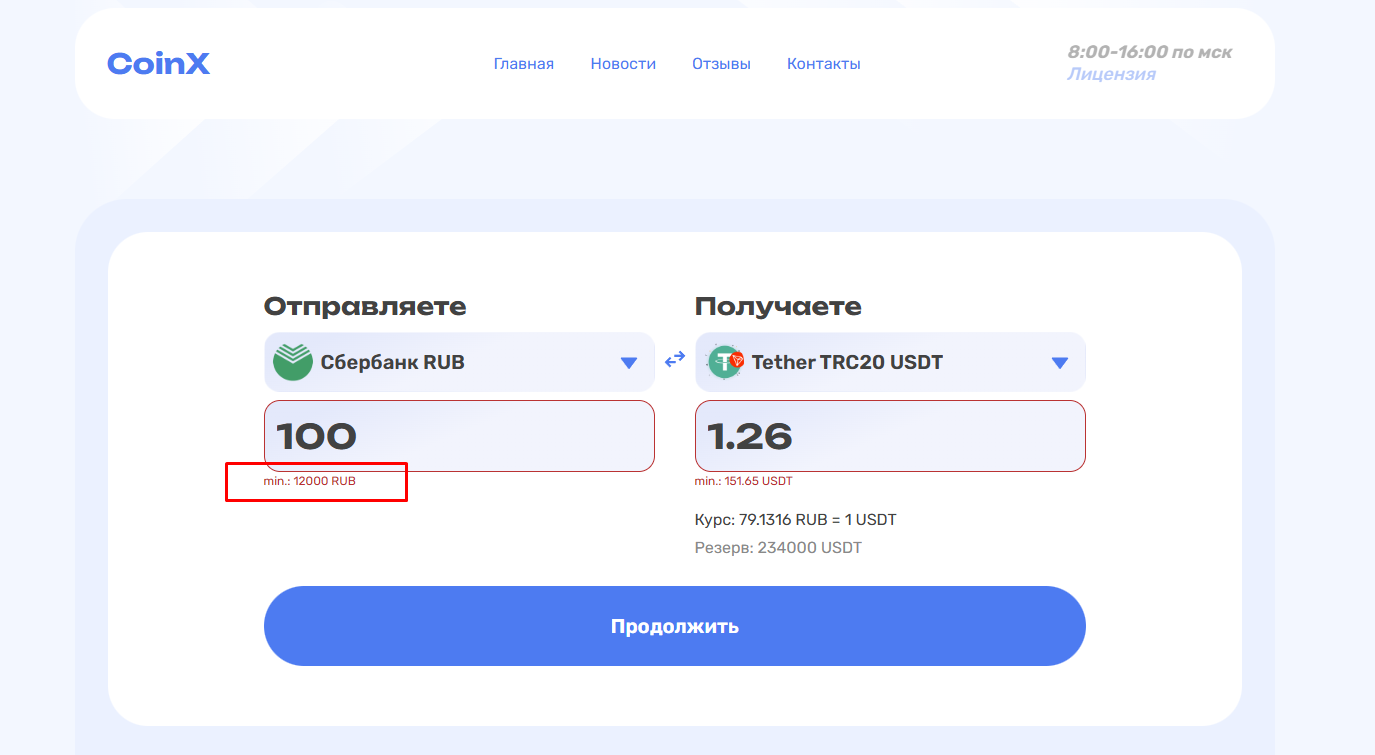Swap currencies with the double-arrow icon
This screenshot has width=1375, height=755.
pyautogui.click(x=675, y=358)
